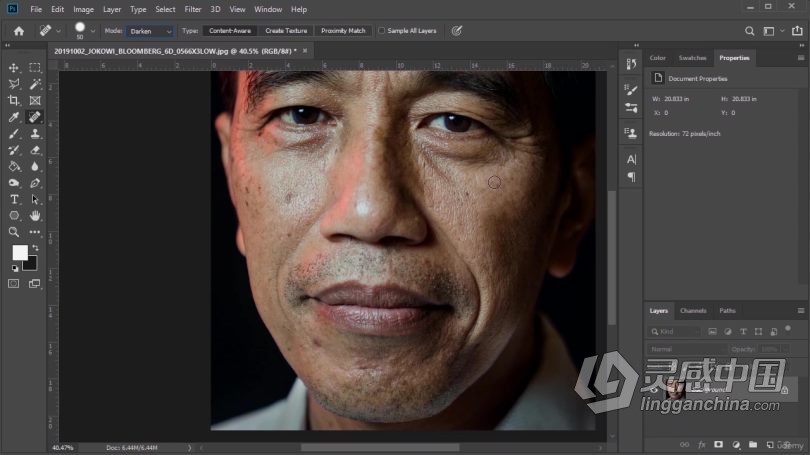The height and width of the screenshot is (455, 810).
Task: Select the Brush tool
Action: (x=14, y=134)
